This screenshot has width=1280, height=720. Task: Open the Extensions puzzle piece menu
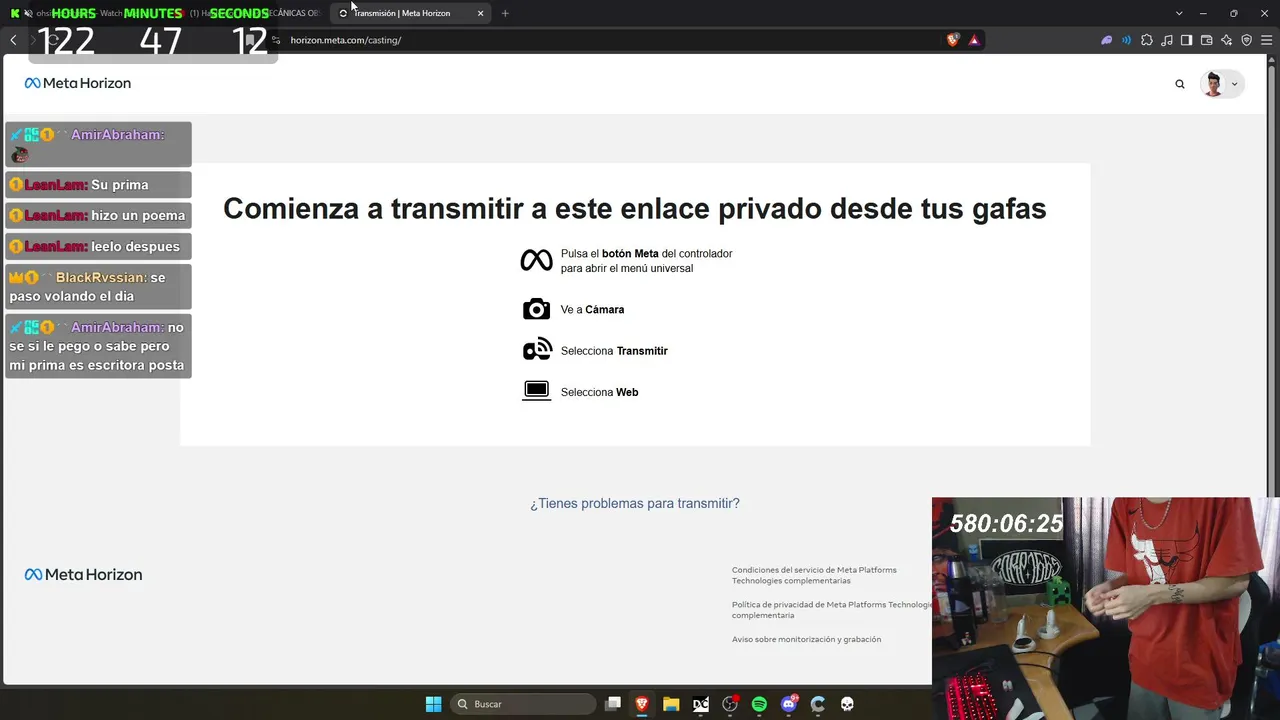(x=1147, y=40)
